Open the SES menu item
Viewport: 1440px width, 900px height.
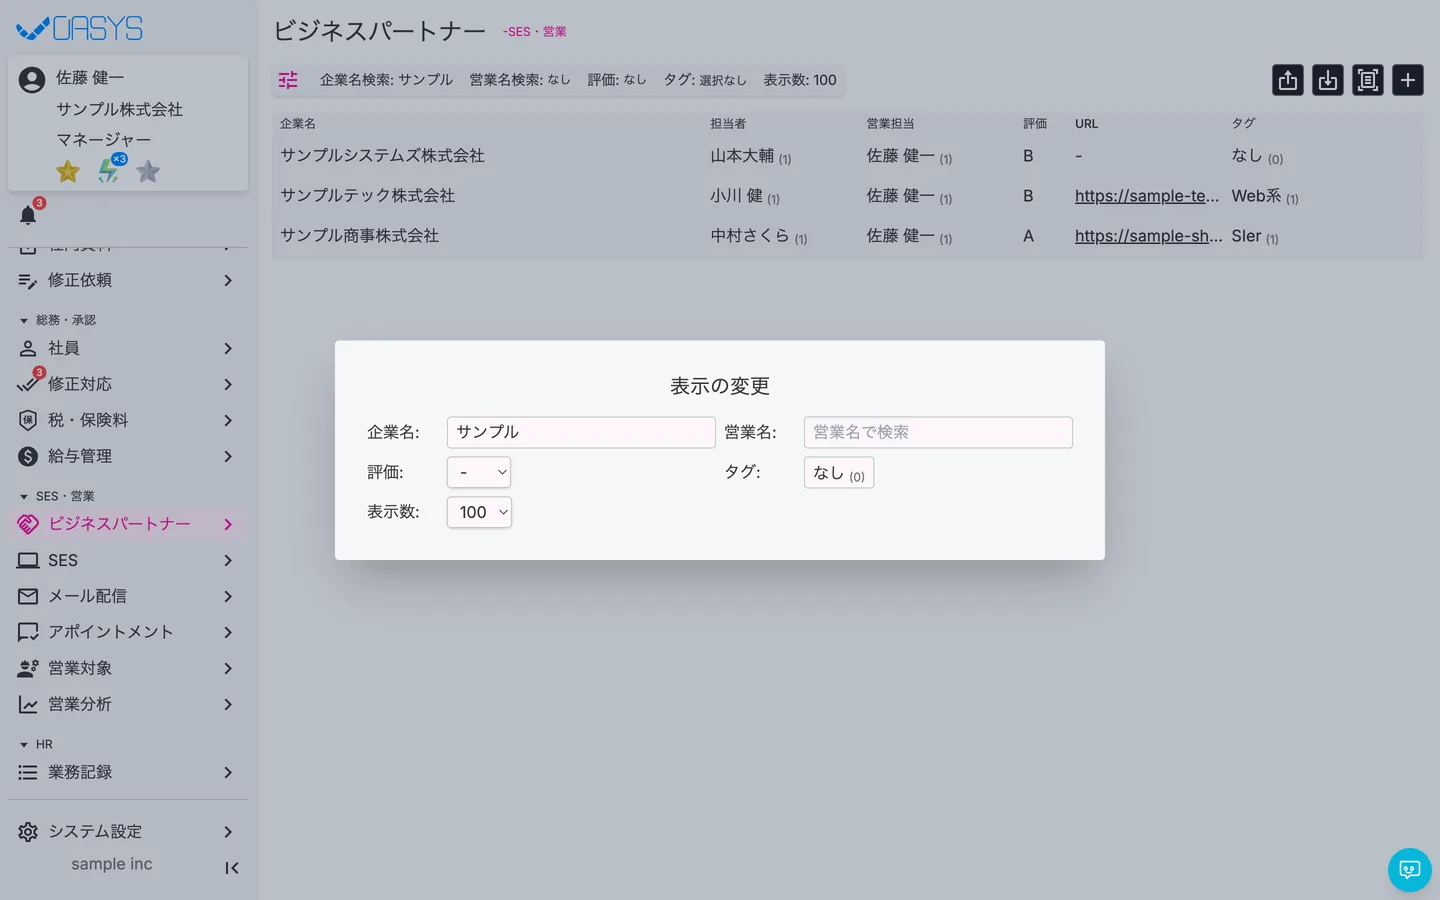128,560
